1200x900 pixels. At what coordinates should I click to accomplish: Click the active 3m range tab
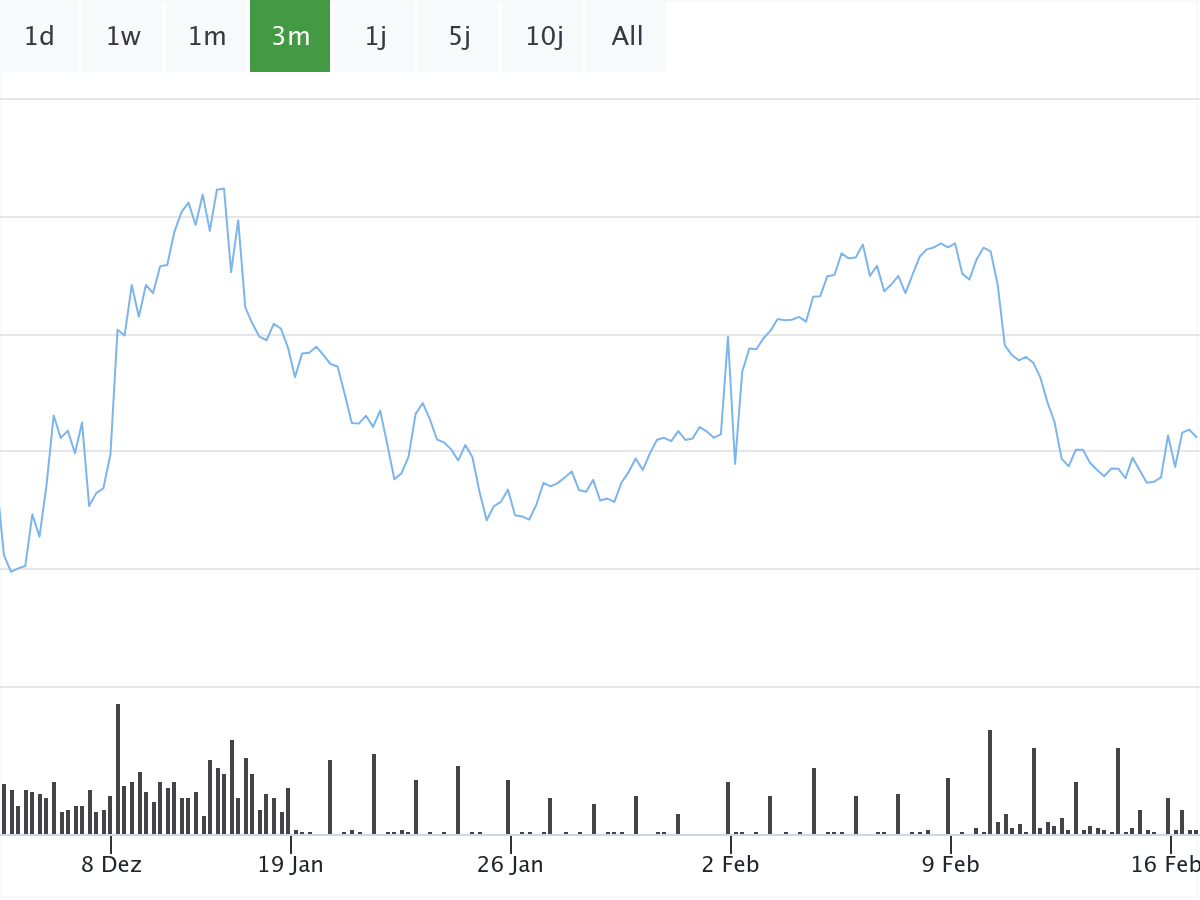(290, 37)
